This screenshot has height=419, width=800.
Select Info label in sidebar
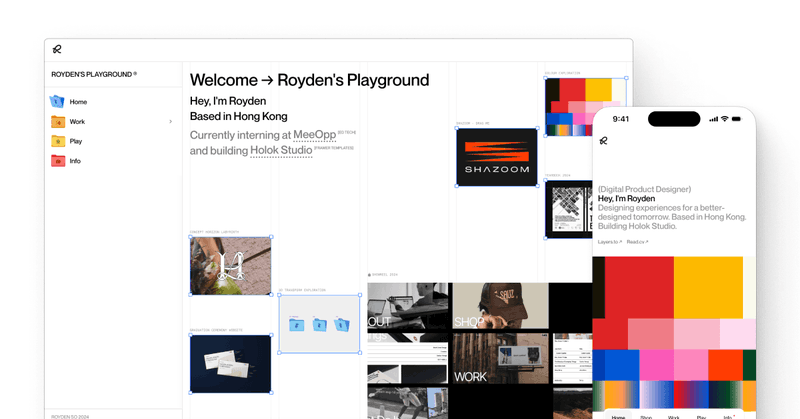[x=75, y=161]
